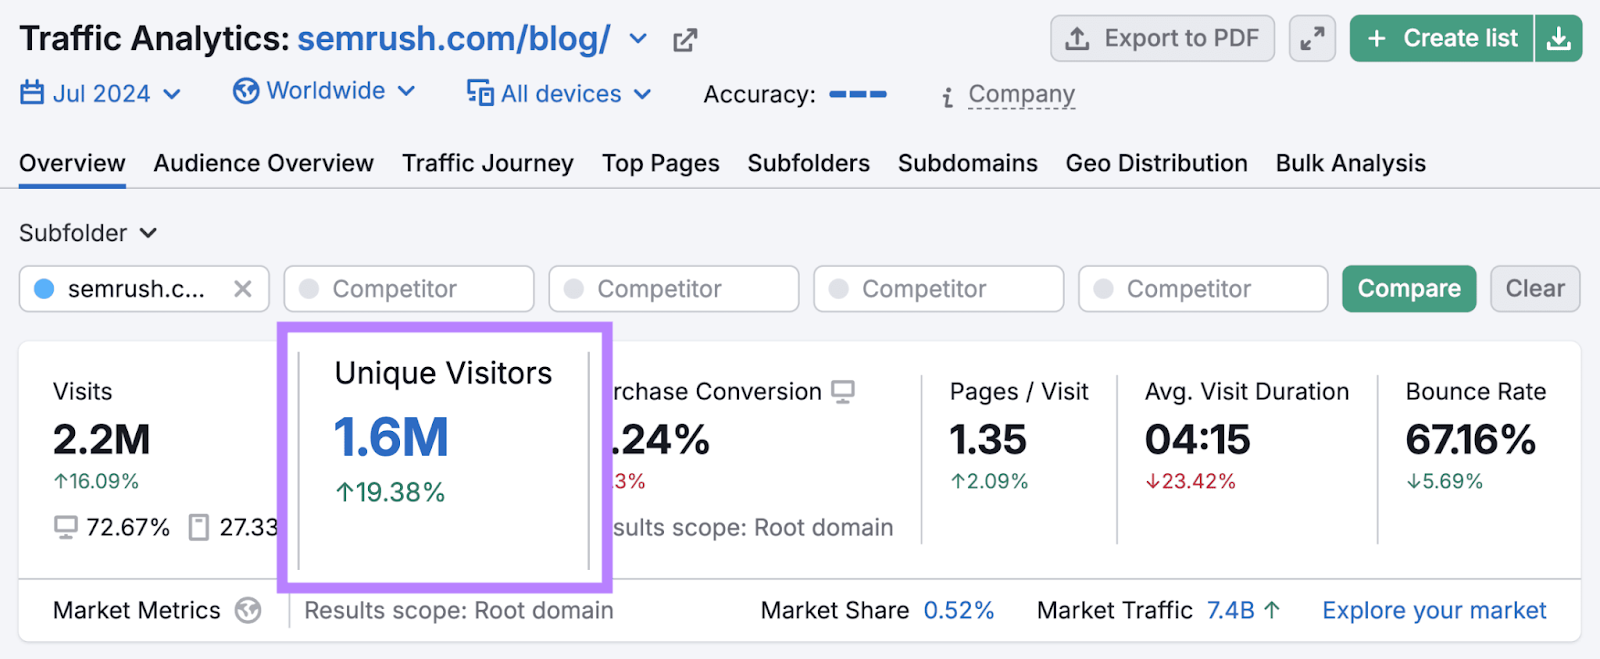Click the 23.42% decrease under Avg. Visit Duration
The image size is (1600, 659).
[x=1190, y=481]
